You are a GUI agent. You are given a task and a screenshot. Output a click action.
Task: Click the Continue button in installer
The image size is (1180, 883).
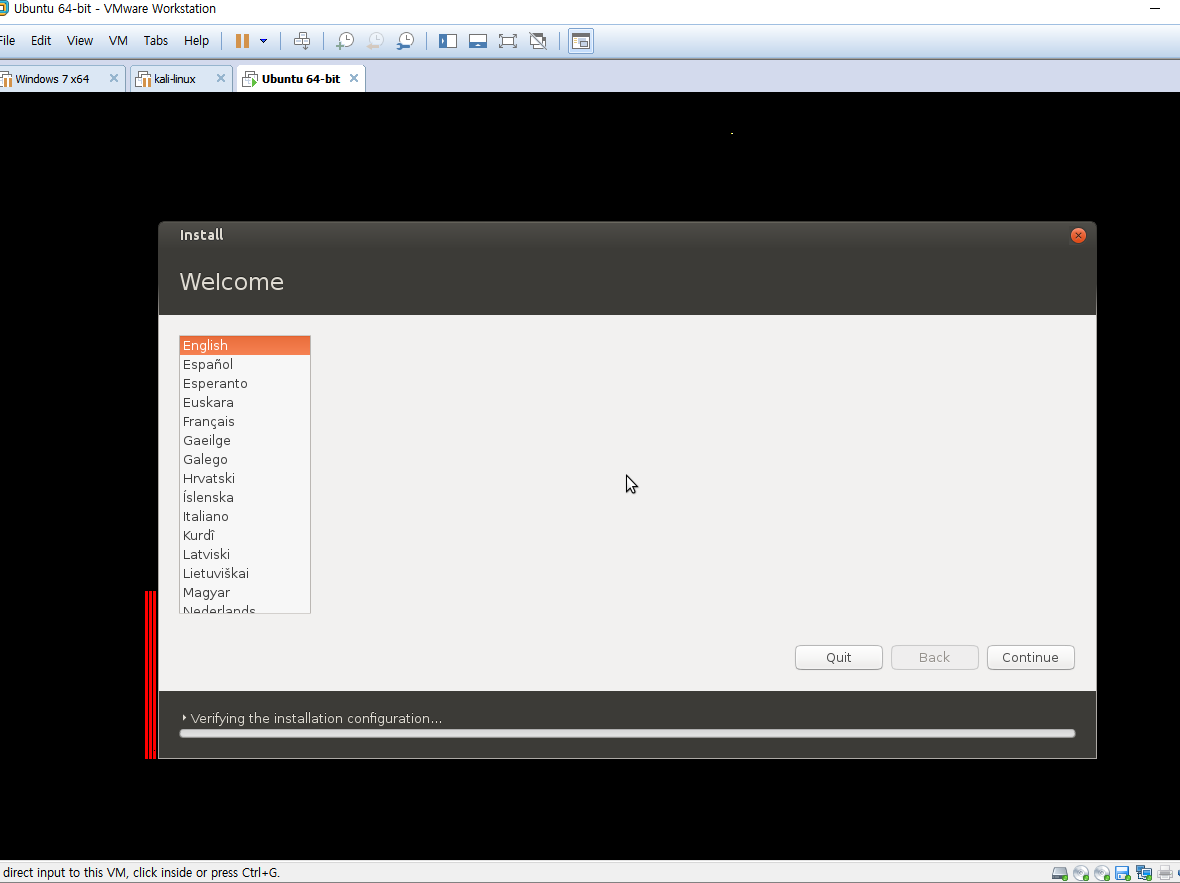(x=1030, y=657)
